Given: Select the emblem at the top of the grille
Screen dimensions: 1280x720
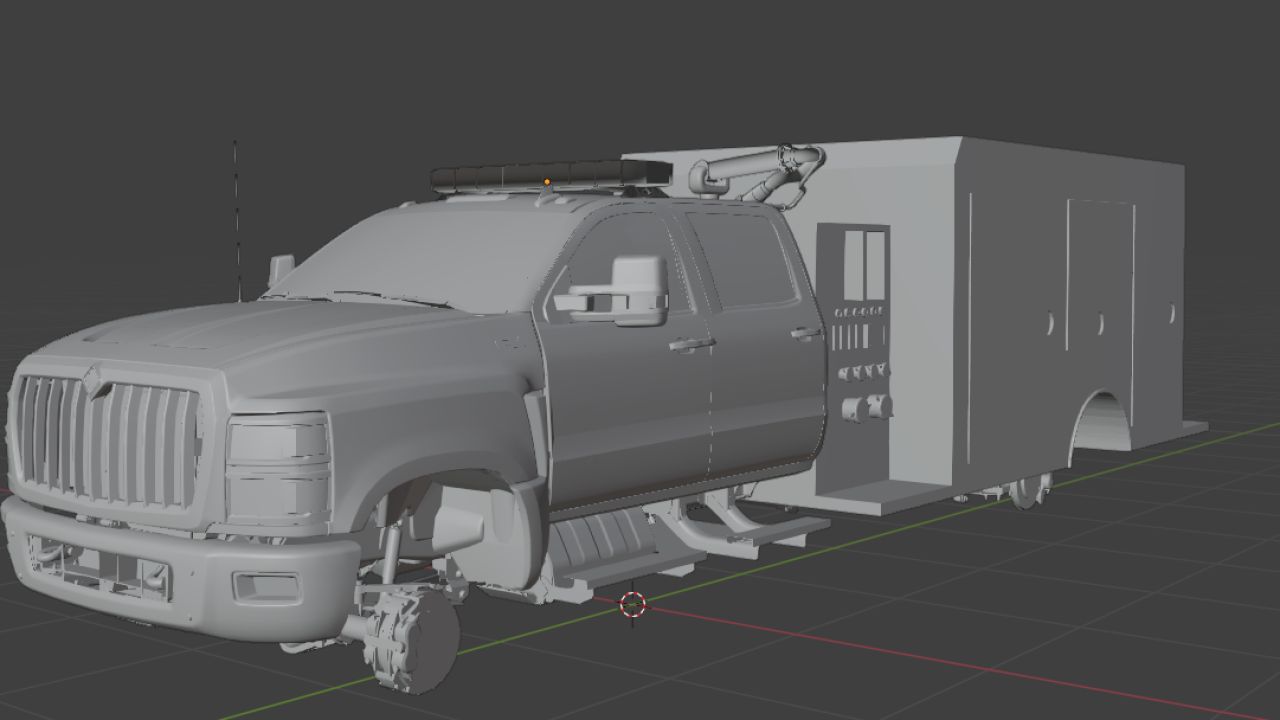Looking at the screenshot, I should point(94,380).
